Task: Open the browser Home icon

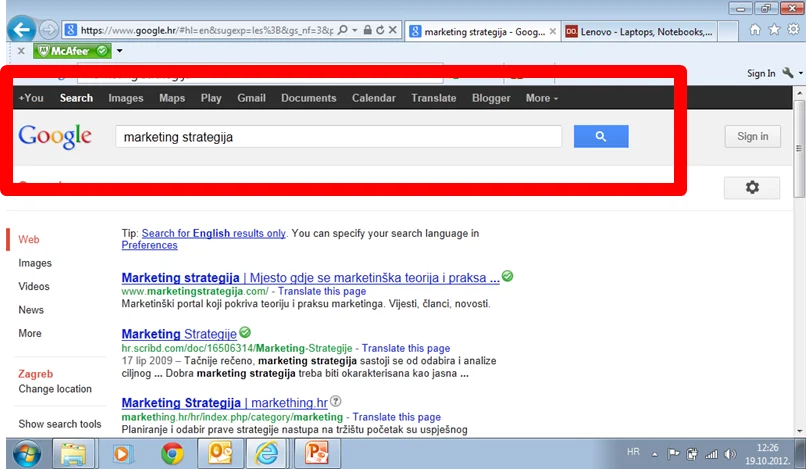Action: pos(755,29)
